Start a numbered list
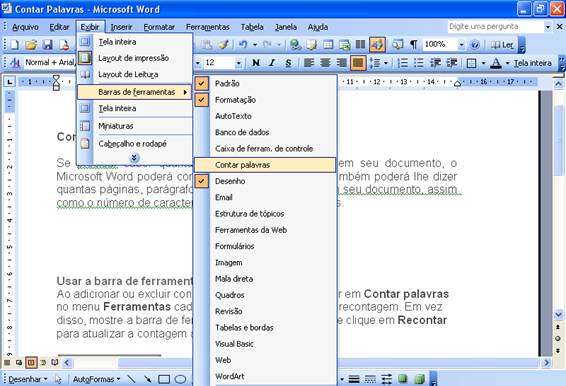 tap(402, 63)
